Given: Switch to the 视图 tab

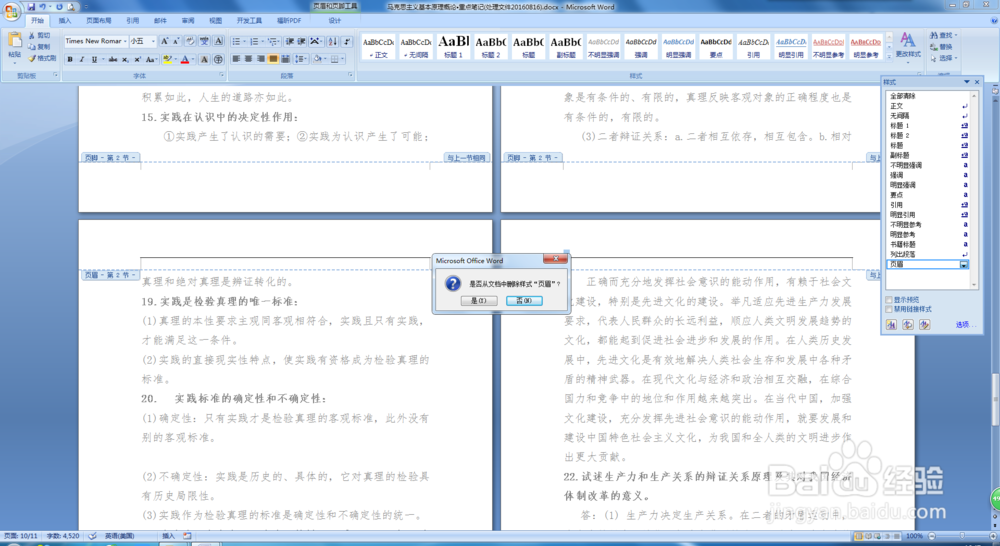Looking at the screenshot, I should point(216,20).
